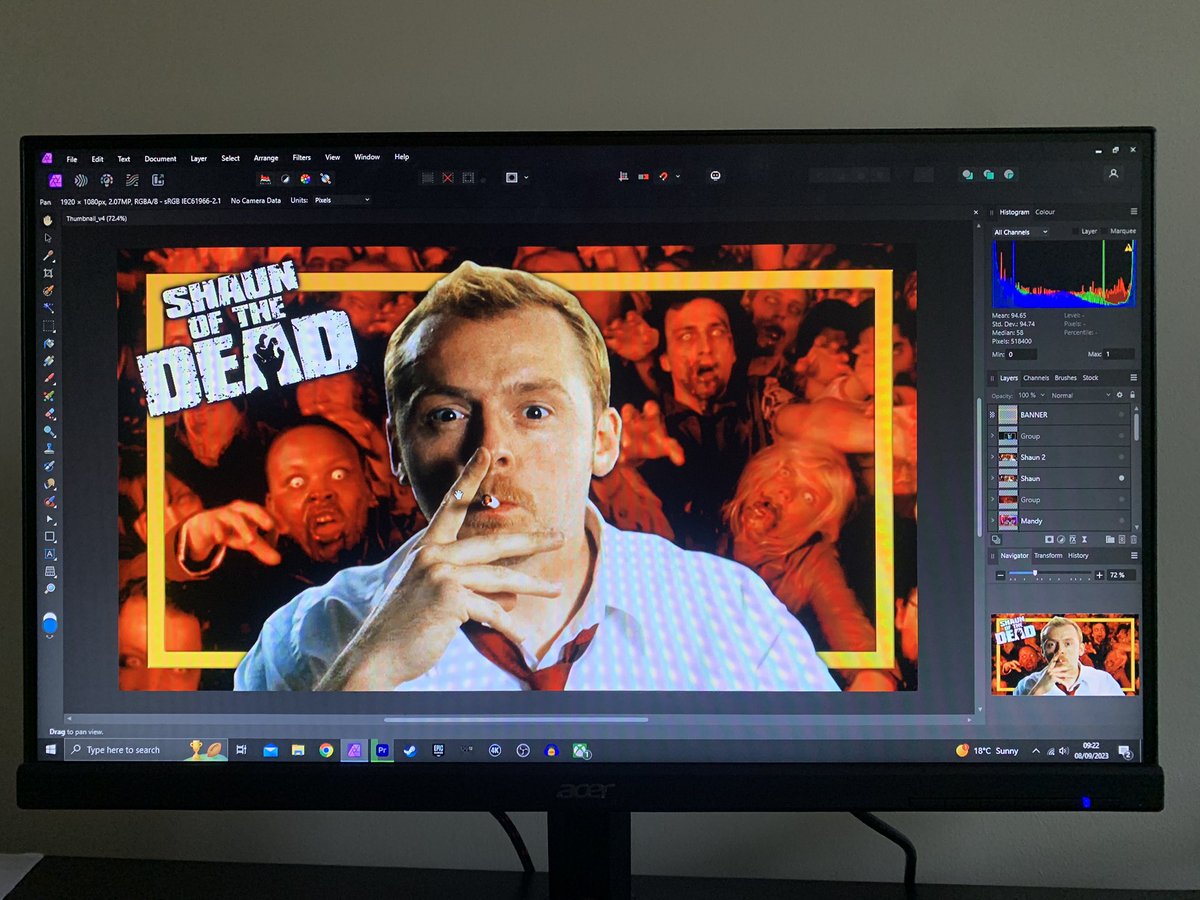The width and height of the screenshot is (1200, 900).
Task: Open the File menu
Action: click(71, 159)
